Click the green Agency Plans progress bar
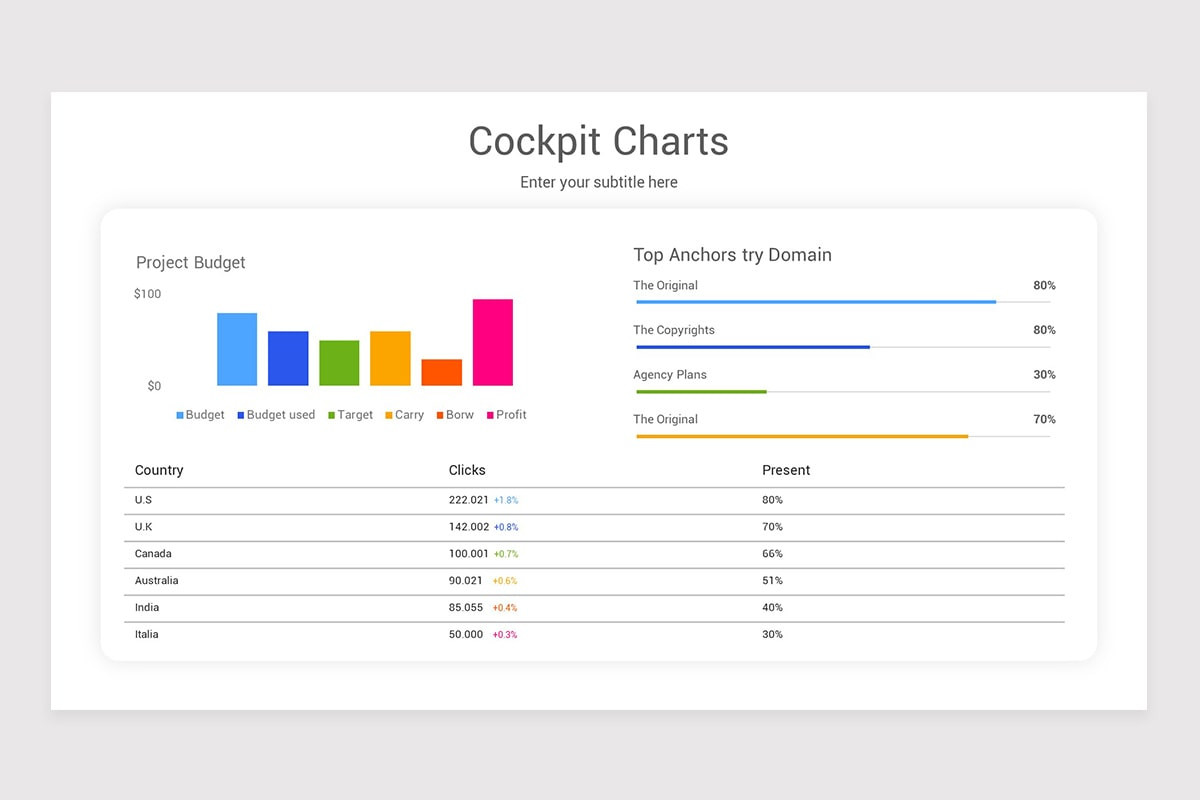 point(701,392)
